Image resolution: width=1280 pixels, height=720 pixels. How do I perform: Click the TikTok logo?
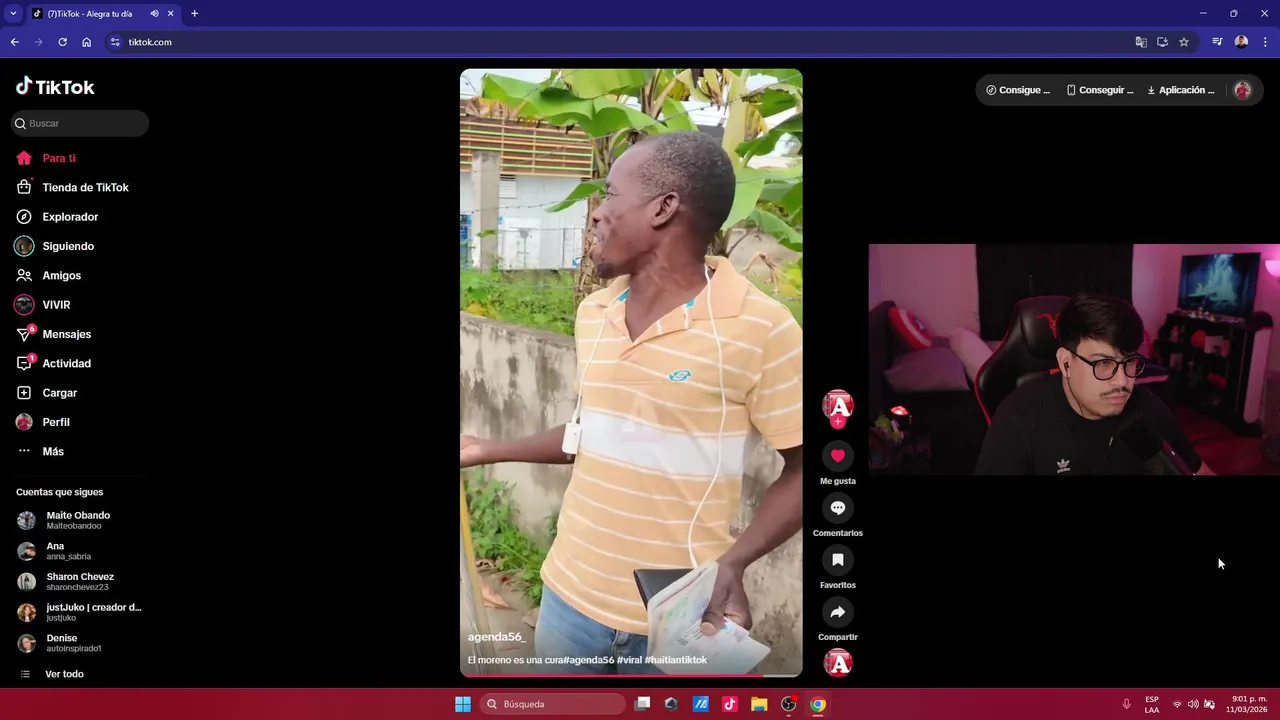[x=55, y=87]
